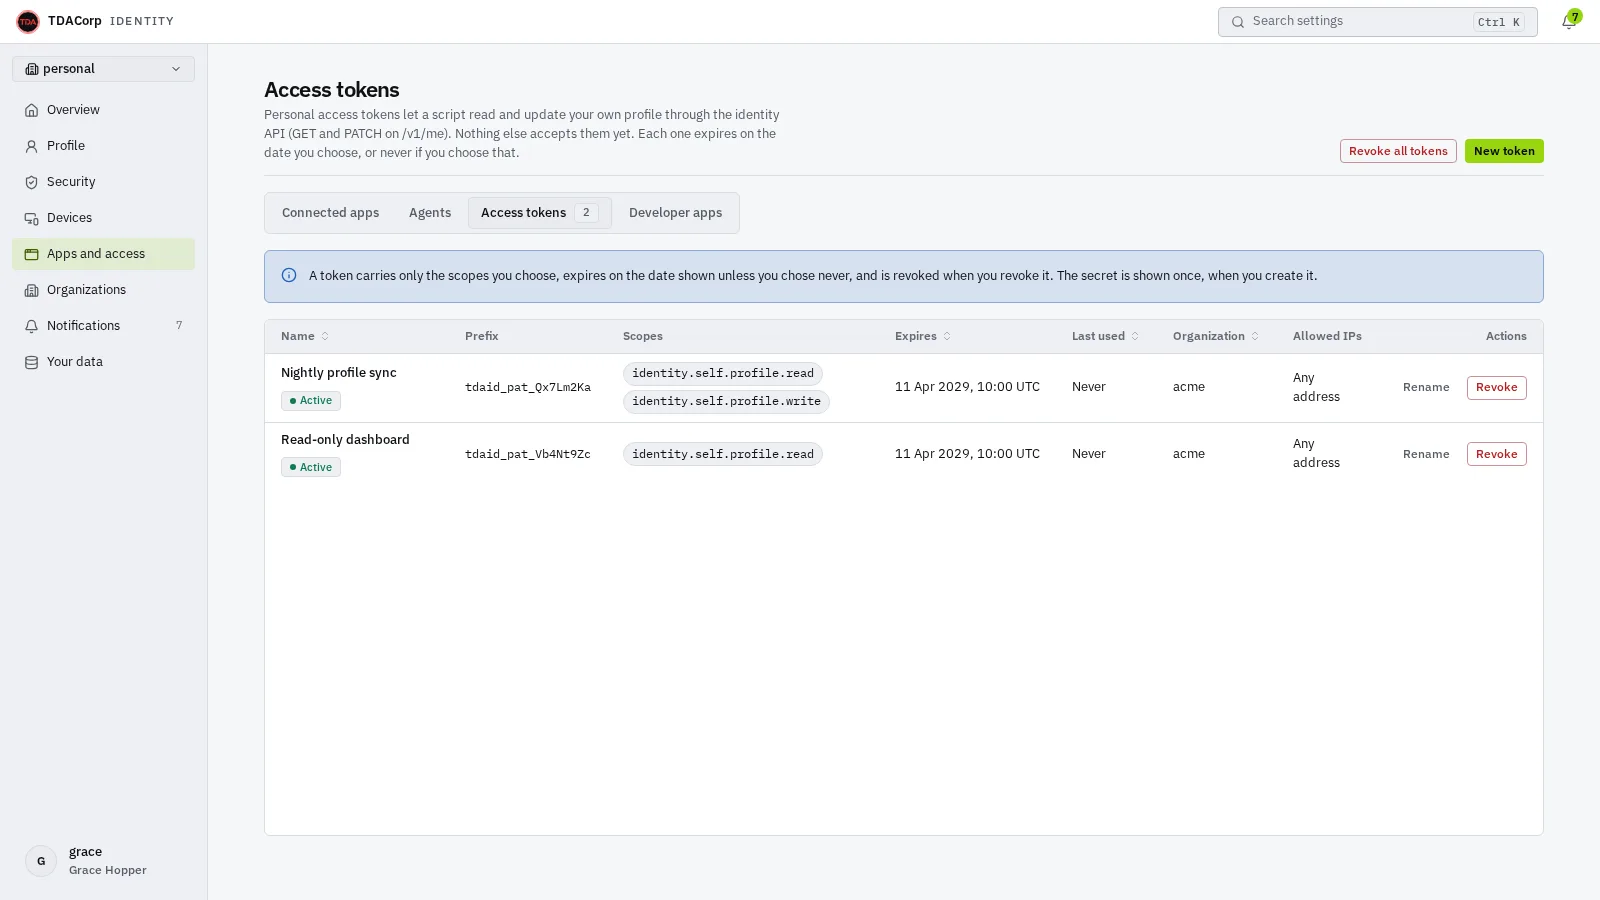1600x900 pixels.
Task: Revoke the Nightly profile sync token
Action: (x=1496, y=388)
